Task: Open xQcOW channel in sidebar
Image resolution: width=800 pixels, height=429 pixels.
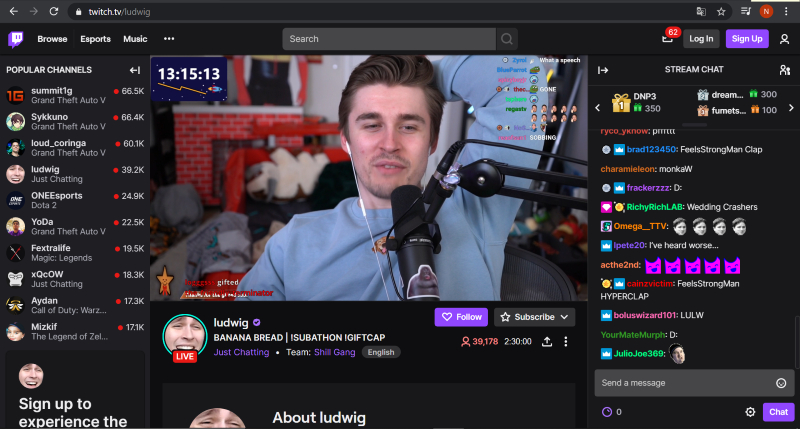Action: (75, 279)
